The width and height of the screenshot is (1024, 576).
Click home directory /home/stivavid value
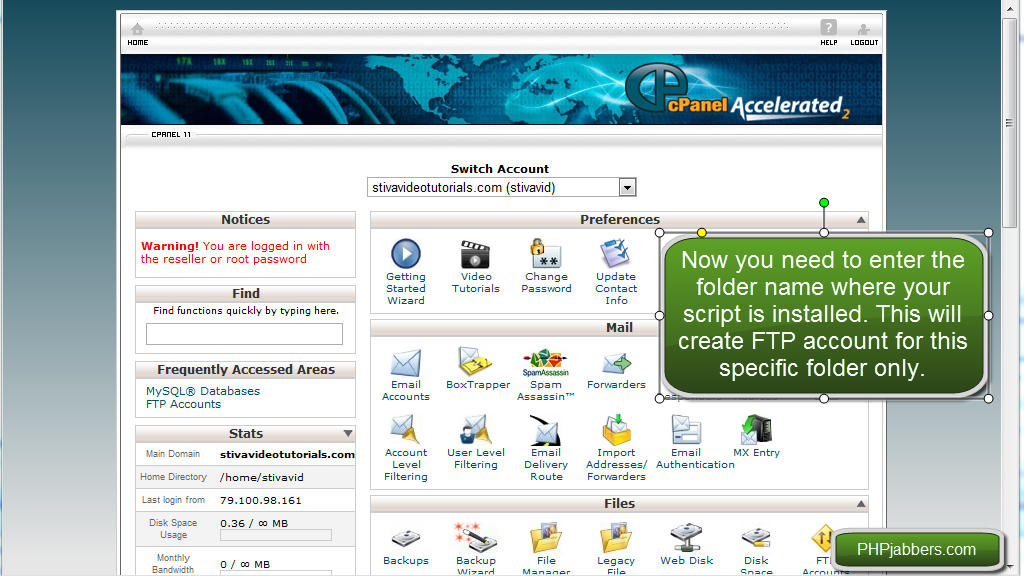coord(261,477)
